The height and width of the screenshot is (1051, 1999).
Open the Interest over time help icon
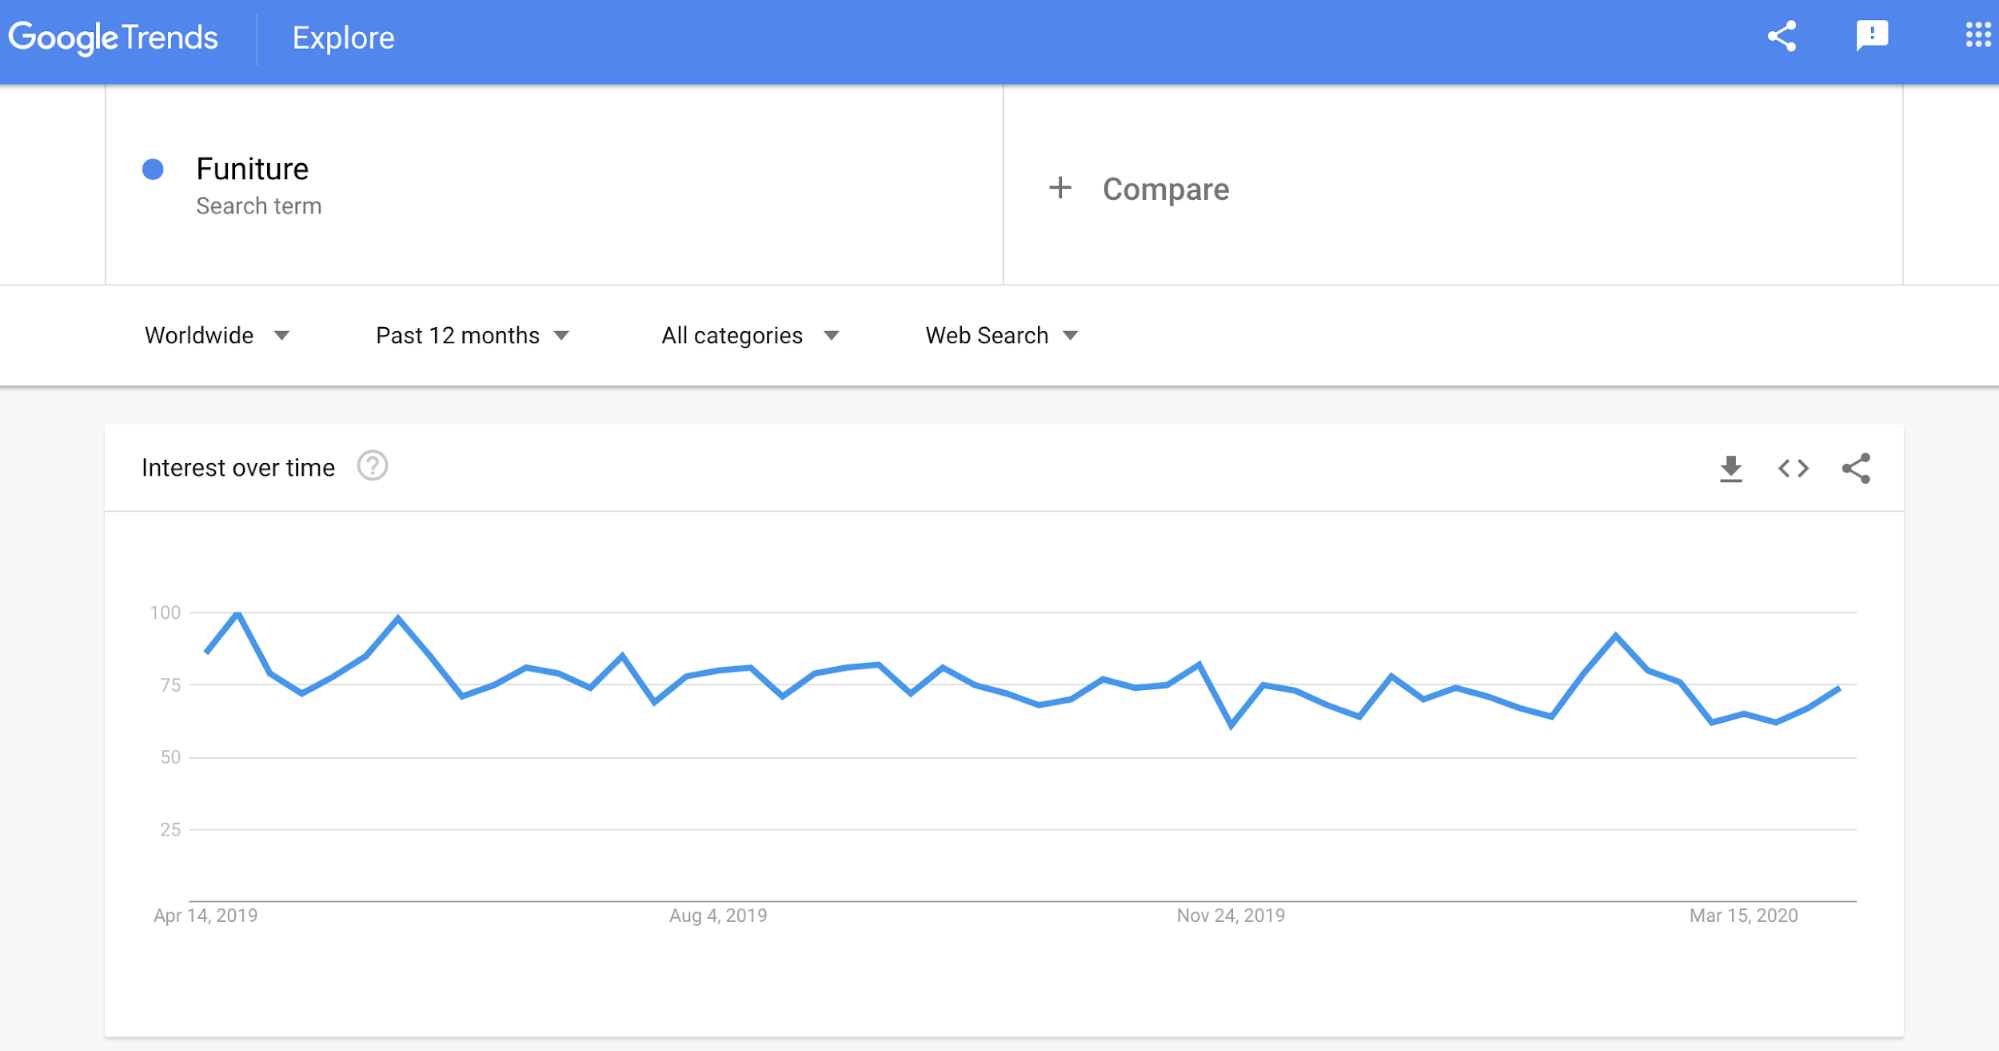point(372,466)
